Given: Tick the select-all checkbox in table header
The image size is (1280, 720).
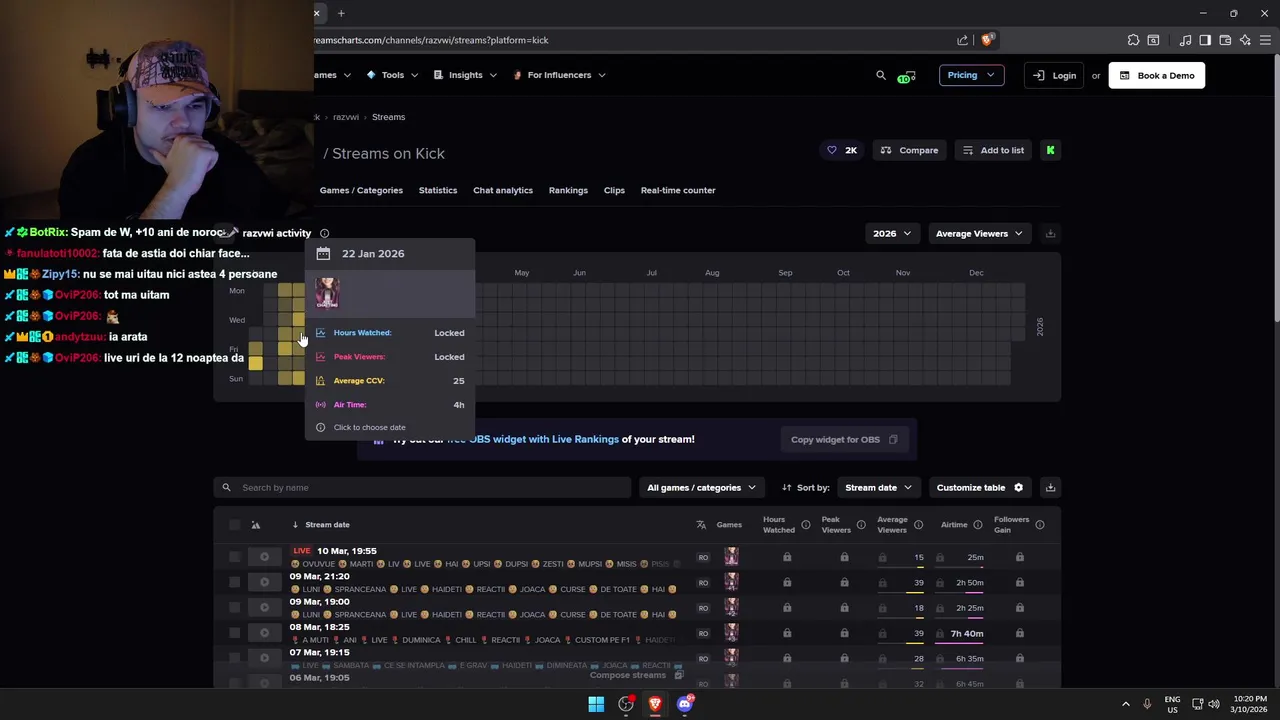Looking at the screenshot, I should coord(234,525).
